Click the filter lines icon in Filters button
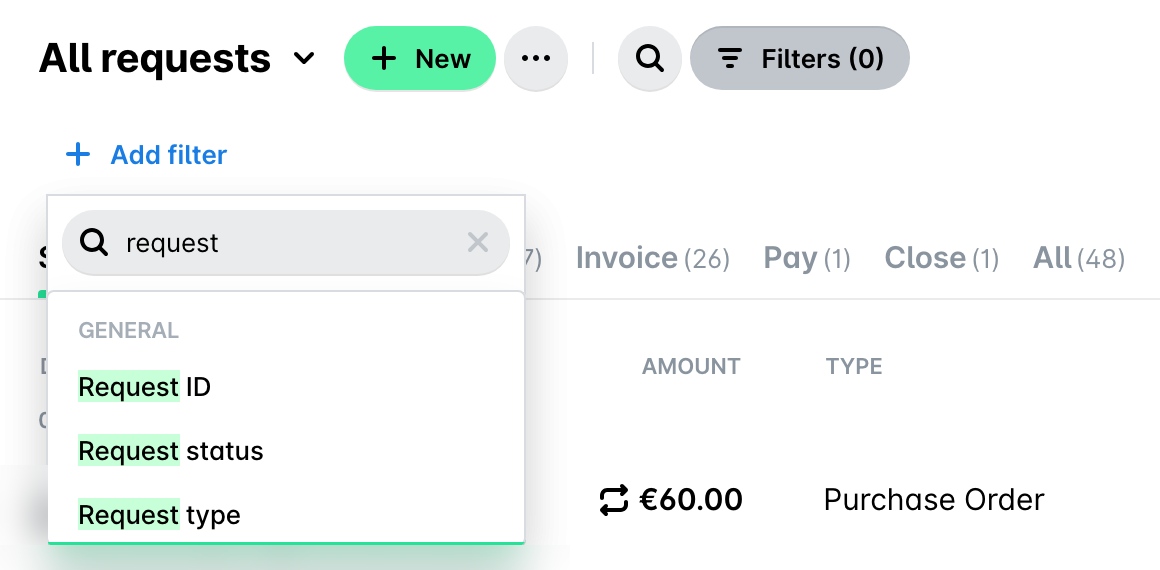 730,58
